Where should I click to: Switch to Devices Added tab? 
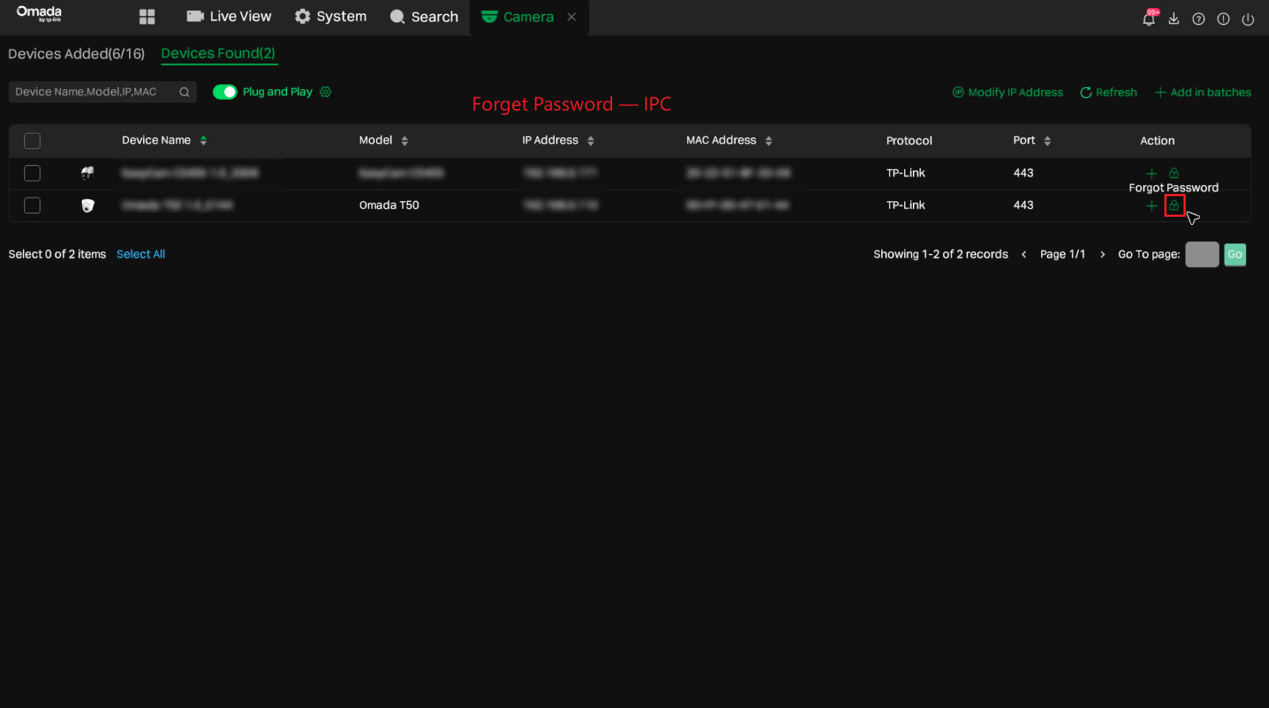(x=76, y=54)
